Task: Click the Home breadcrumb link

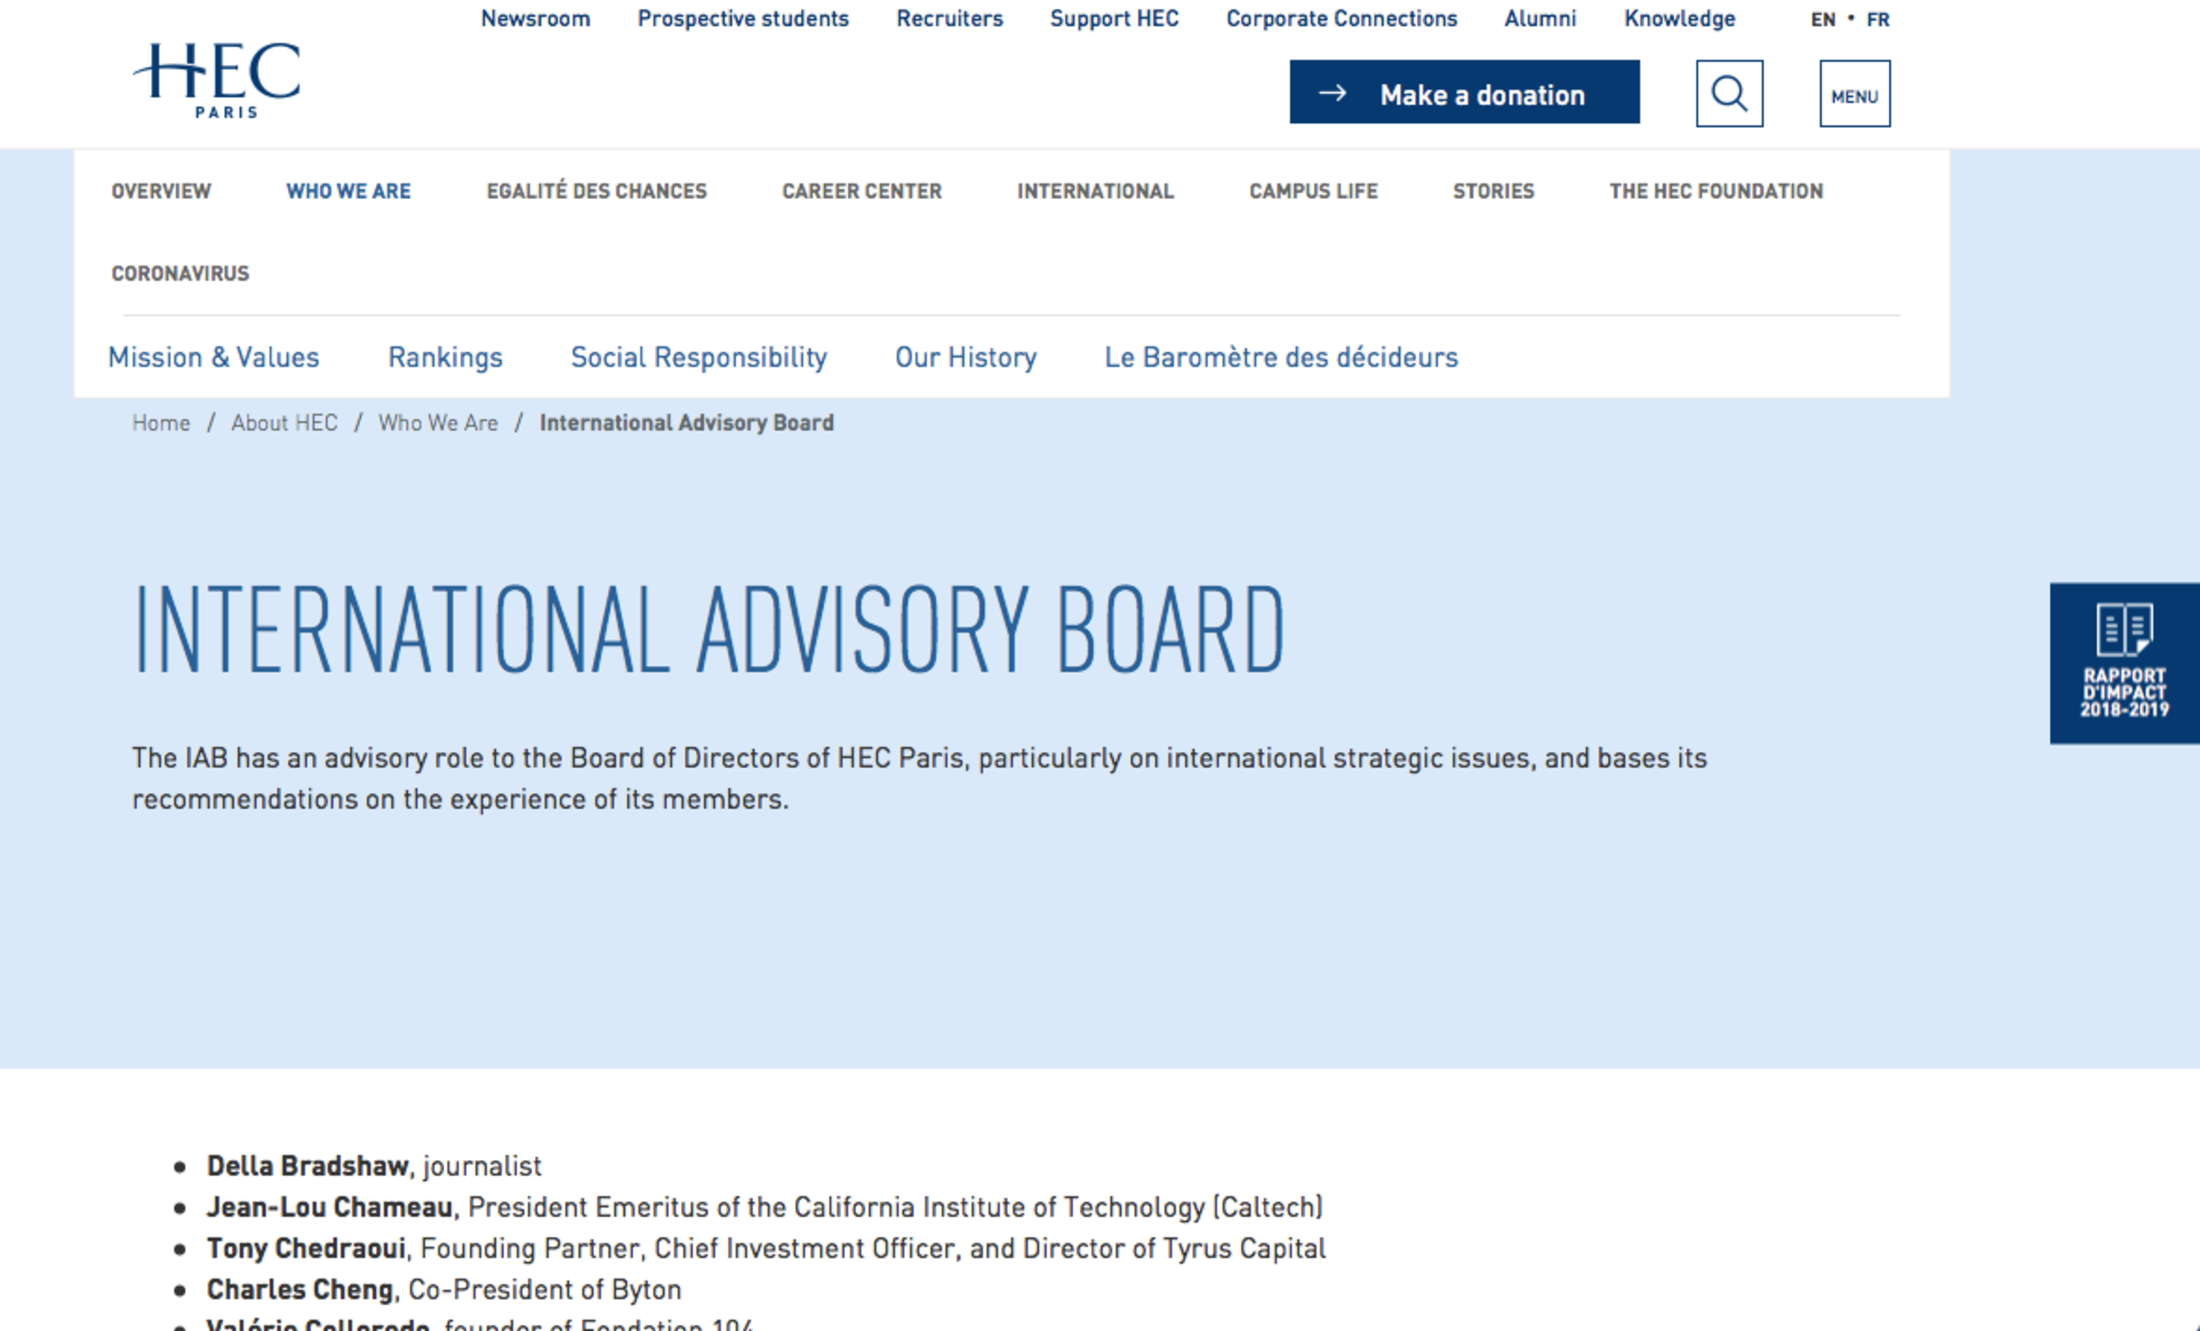Action: (x=161, y=423)
